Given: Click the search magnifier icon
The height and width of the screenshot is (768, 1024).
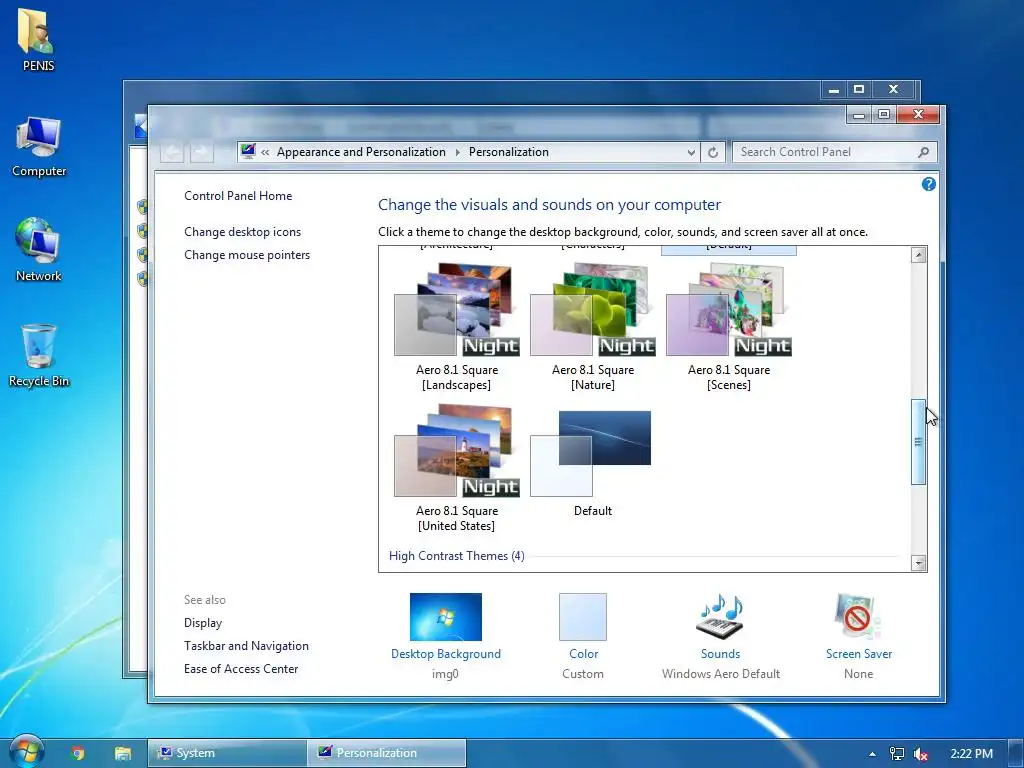Looking at the screenshot, I should [x=923, y=152].
